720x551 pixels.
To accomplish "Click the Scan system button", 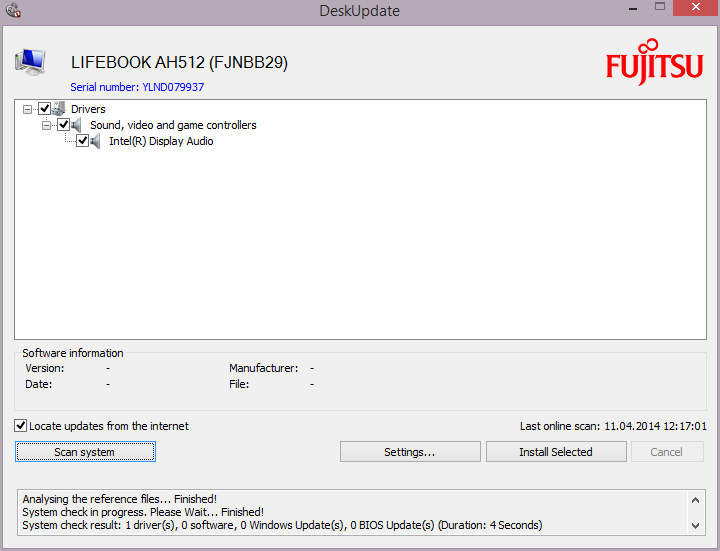I will [x=85, y=452].
